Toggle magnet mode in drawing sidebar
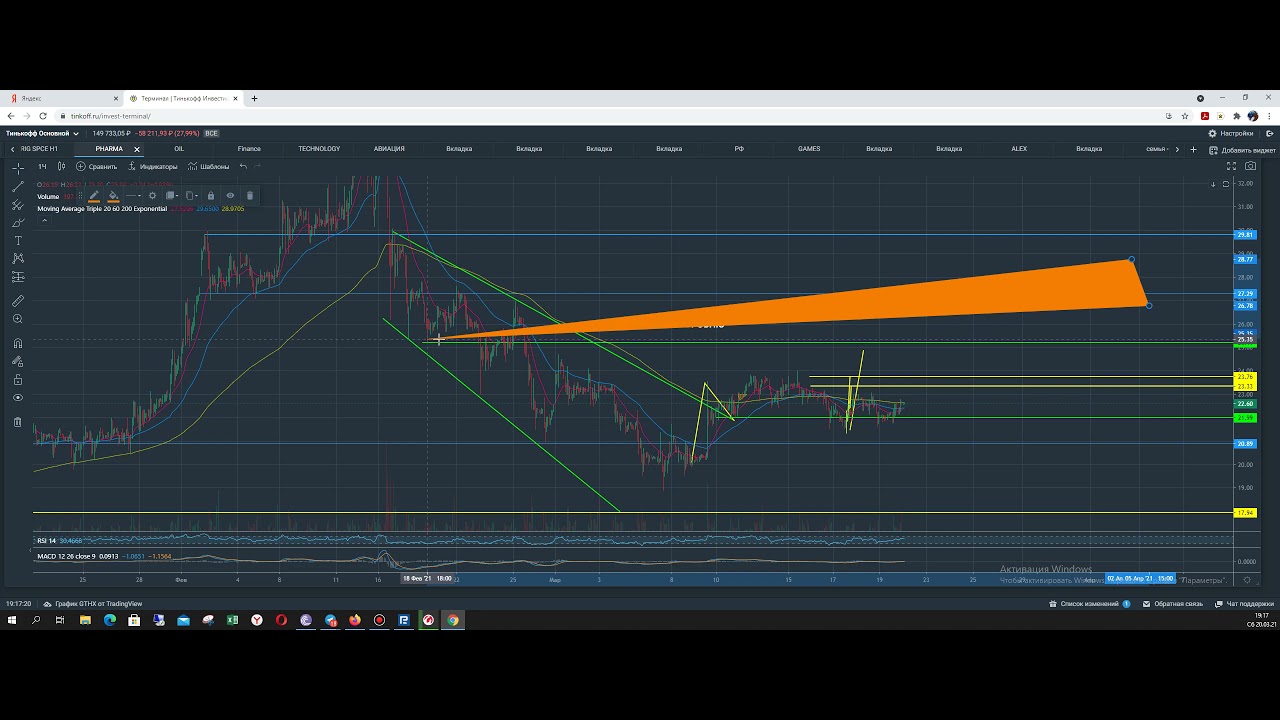Viewport: 1280px width, 720px height. pyautogui.click(x=17, y=343)
